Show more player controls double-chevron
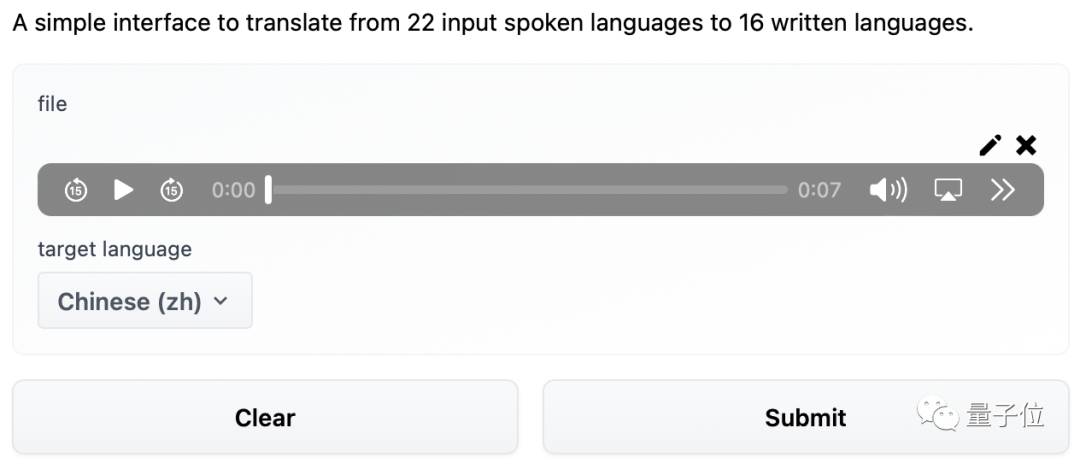The height and width of the screenshot is (463, 1080). tap(1003, 190)
